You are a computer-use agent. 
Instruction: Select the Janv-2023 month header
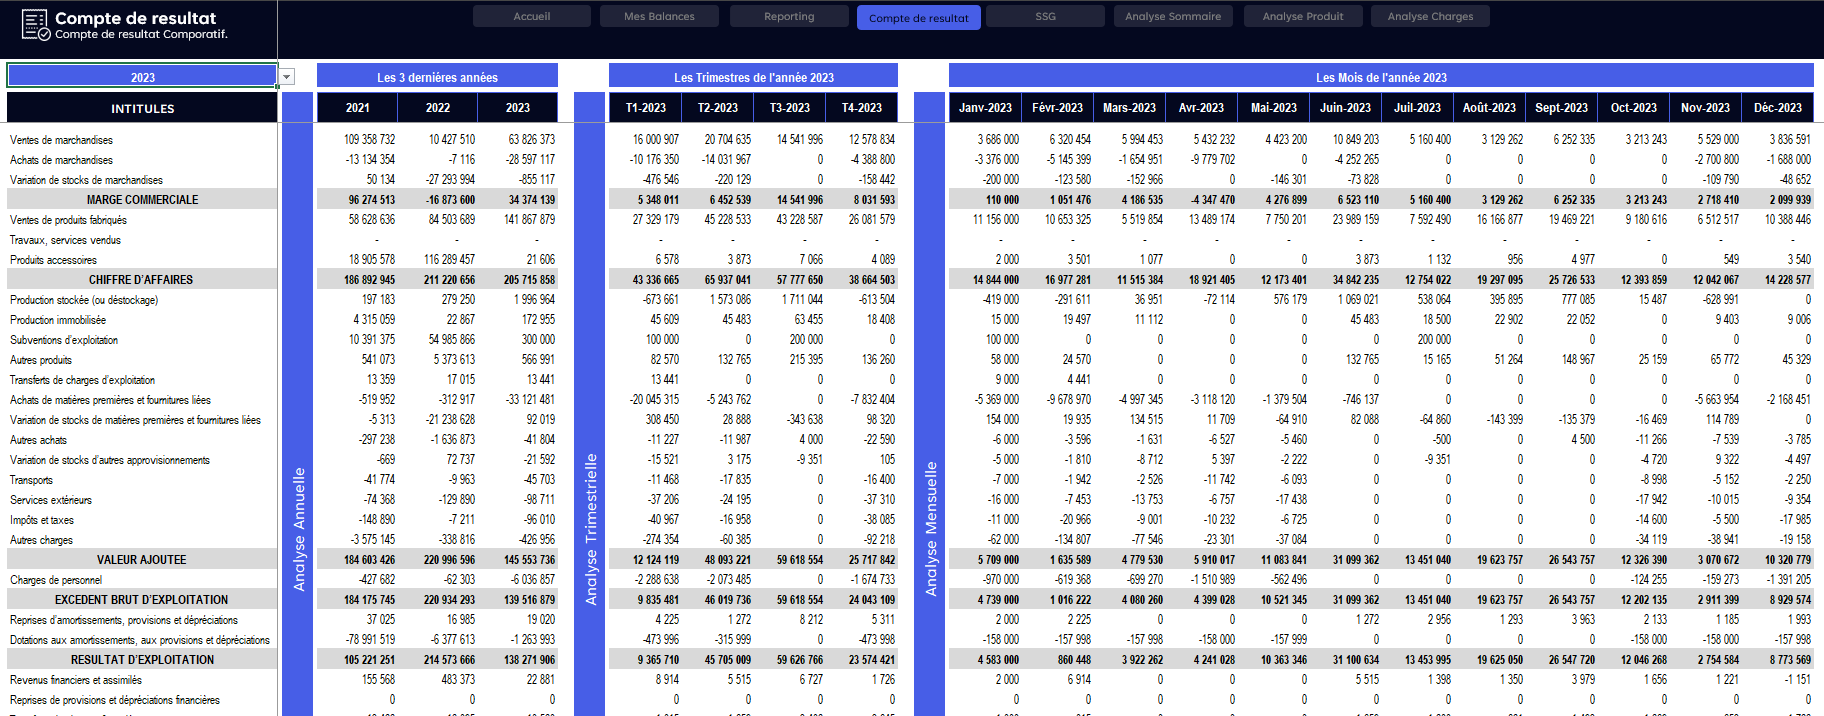pyautogui.click(x=985, y=107)
